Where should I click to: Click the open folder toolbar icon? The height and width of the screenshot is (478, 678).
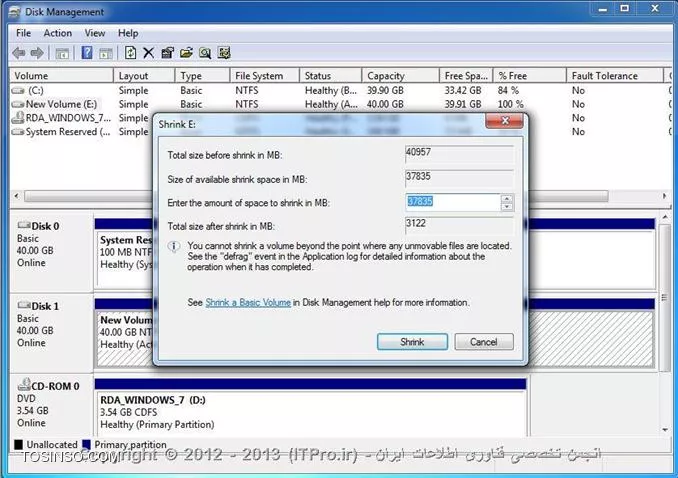tap(186, 53)
